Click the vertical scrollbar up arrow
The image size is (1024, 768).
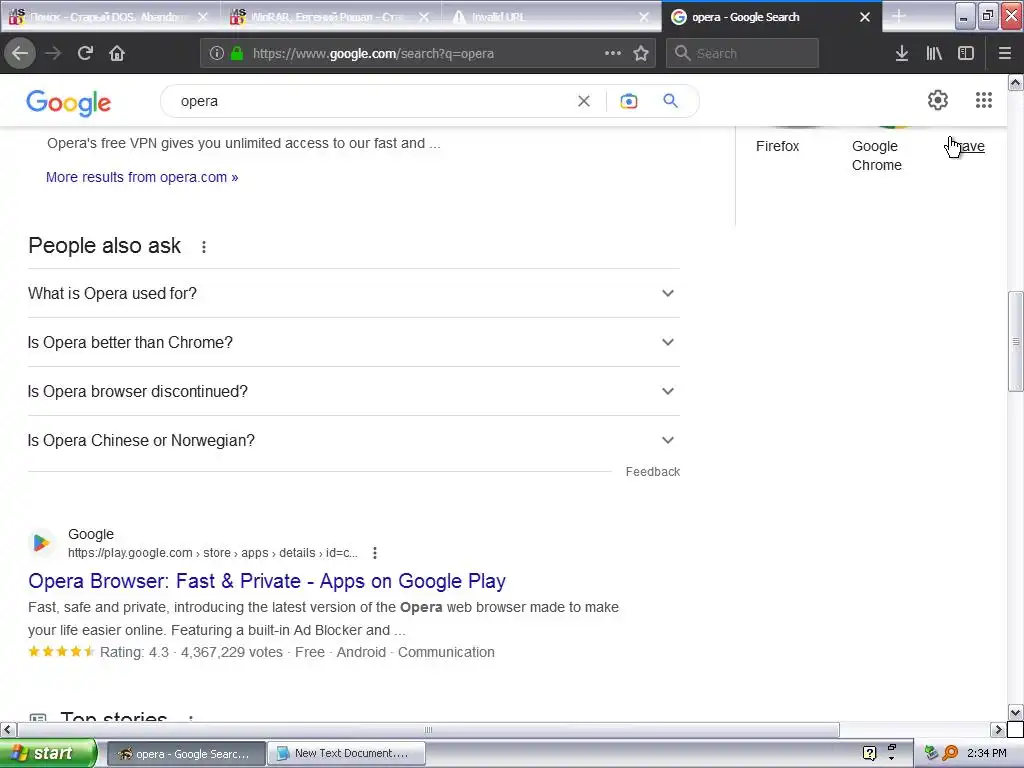[x=1015, y=82]
